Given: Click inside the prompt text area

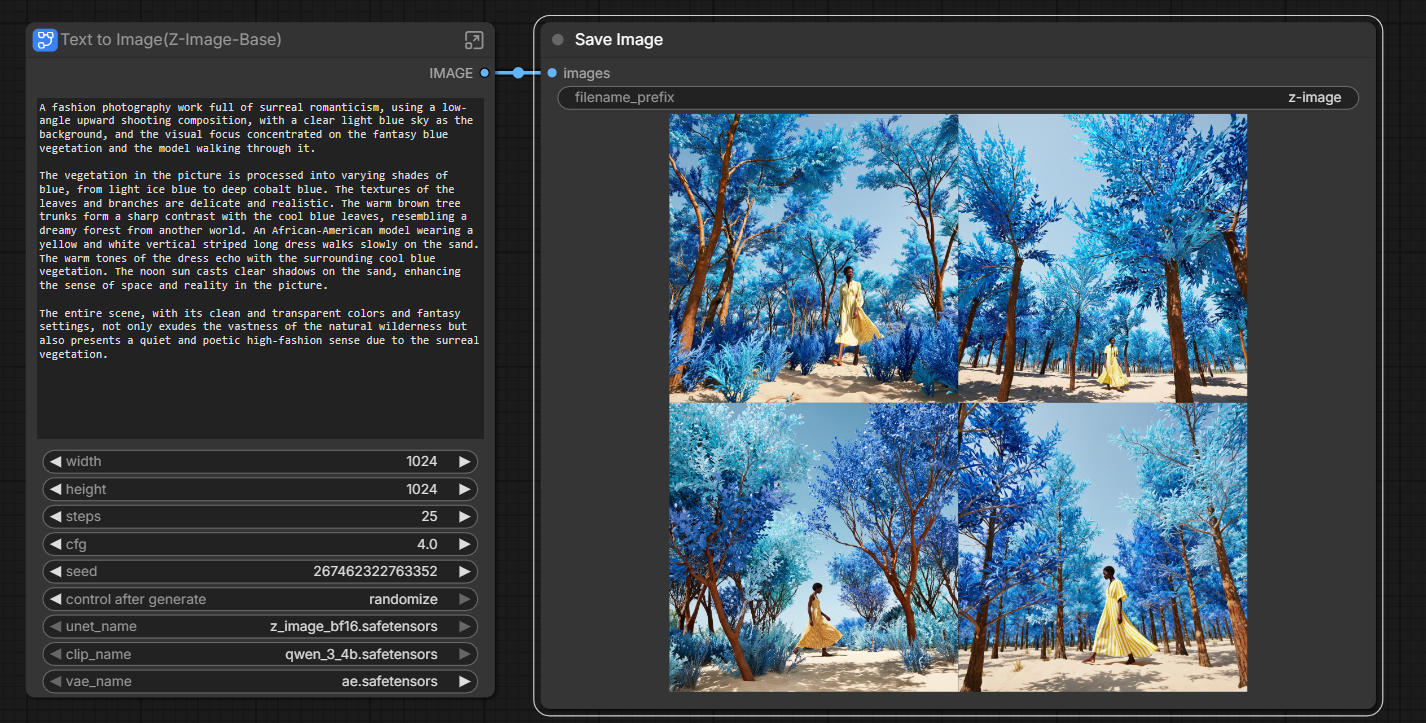Looking at the screenshot, I should point(260,390).
